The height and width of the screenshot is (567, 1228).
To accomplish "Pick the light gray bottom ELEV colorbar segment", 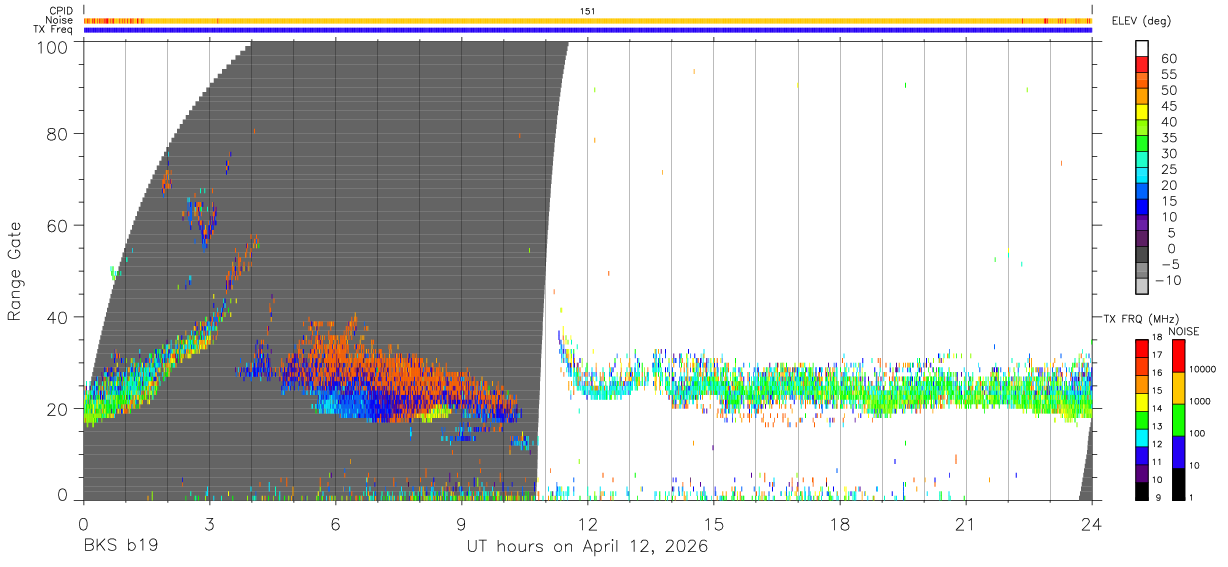I will coord(1143,288).
